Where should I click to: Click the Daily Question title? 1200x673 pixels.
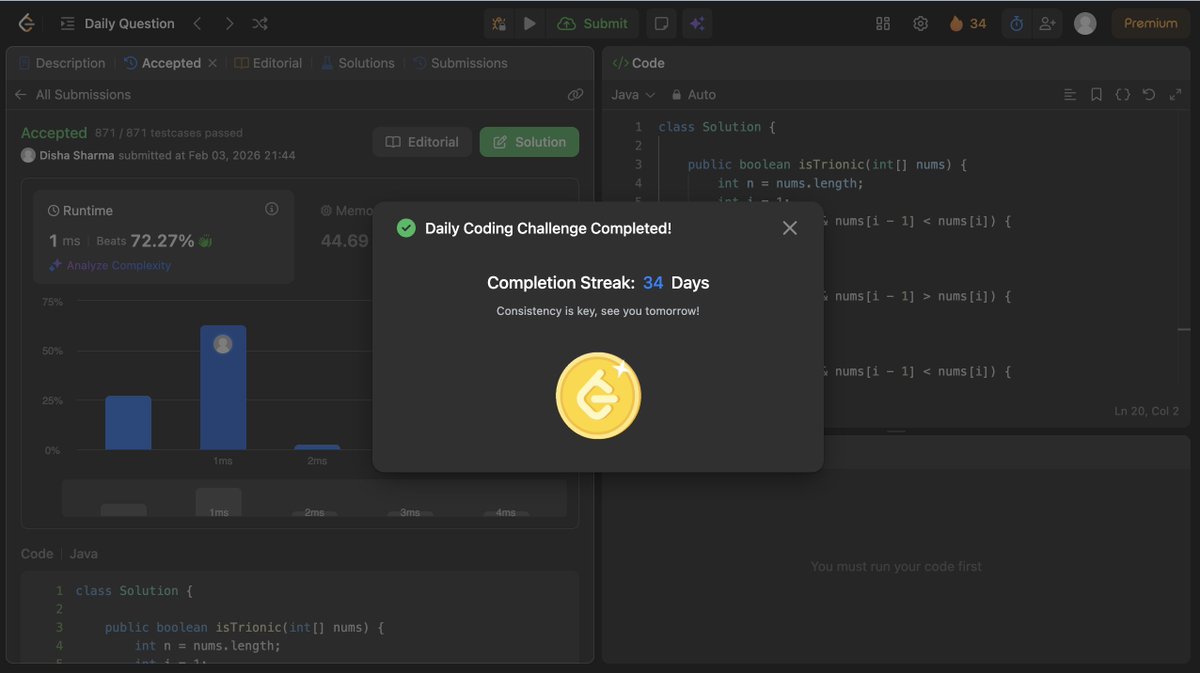click(130, 23)
